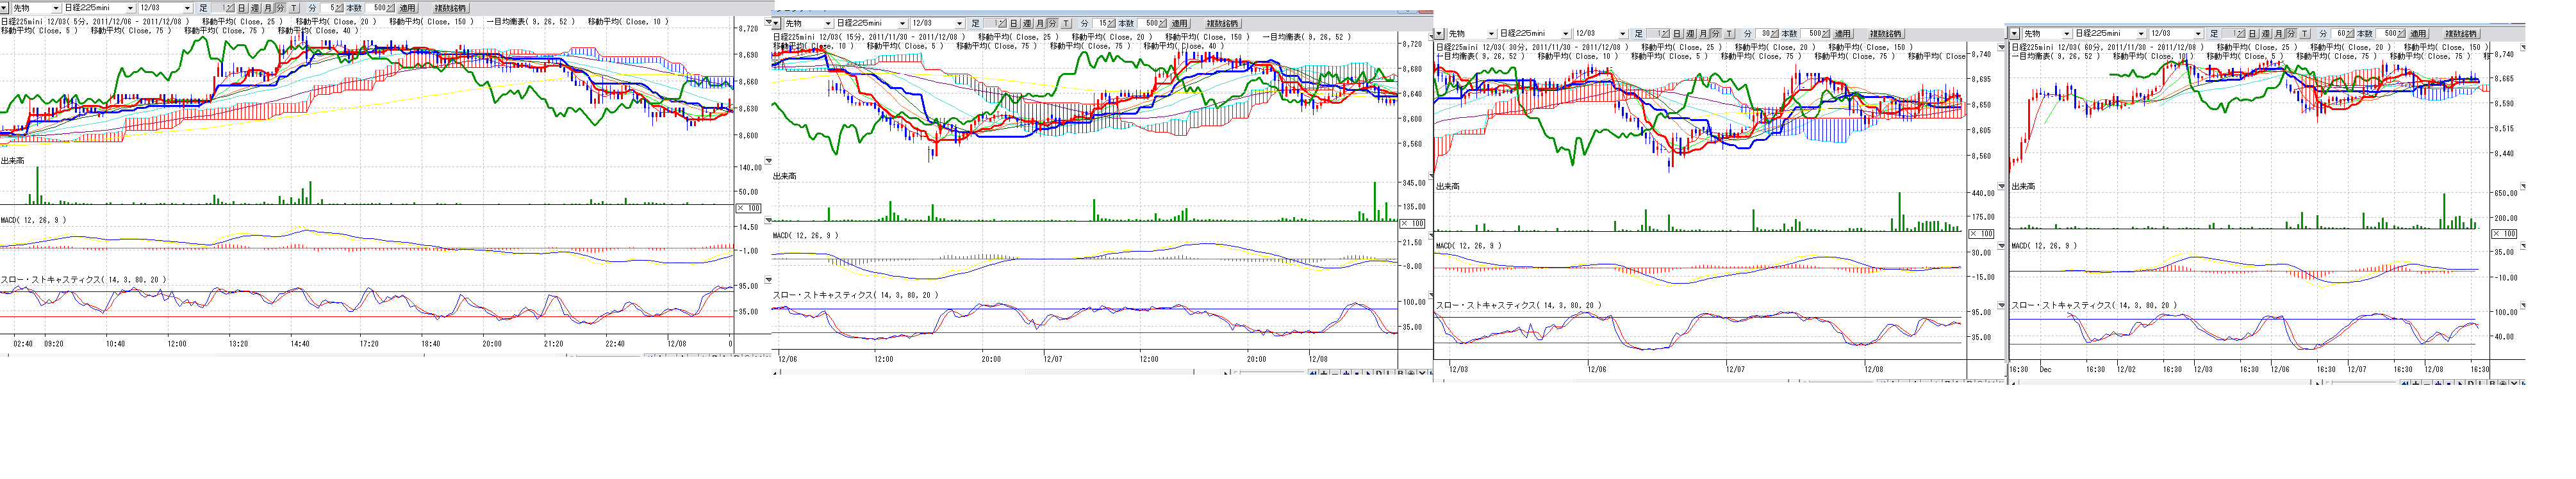The image size is (2576, 479).
Task: Expand the 12/03 contract dropdown in the 30-minute chart
Action: [1623, 34]
